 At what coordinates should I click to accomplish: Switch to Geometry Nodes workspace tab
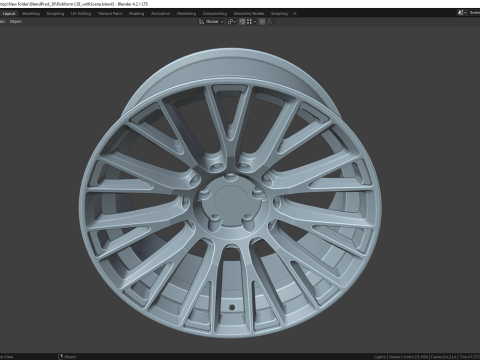pyautogui.click(x=249, y=14)
